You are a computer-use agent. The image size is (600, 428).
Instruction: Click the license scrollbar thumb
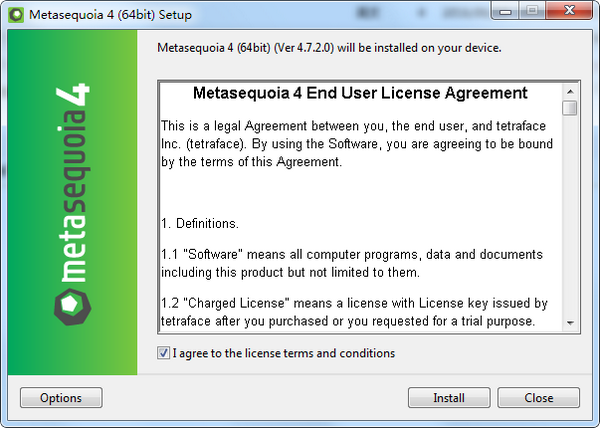[x=569, y=108]
